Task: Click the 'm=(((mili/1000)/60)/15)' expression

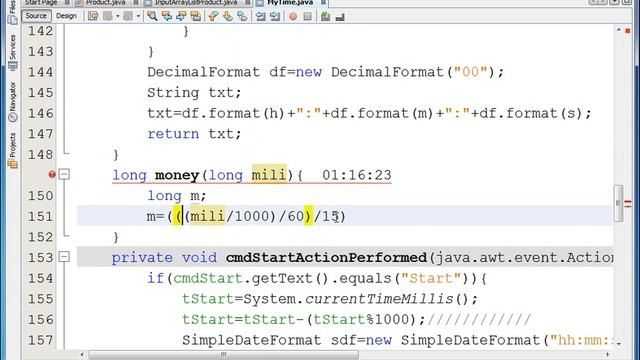Action: tap(246, 216)
